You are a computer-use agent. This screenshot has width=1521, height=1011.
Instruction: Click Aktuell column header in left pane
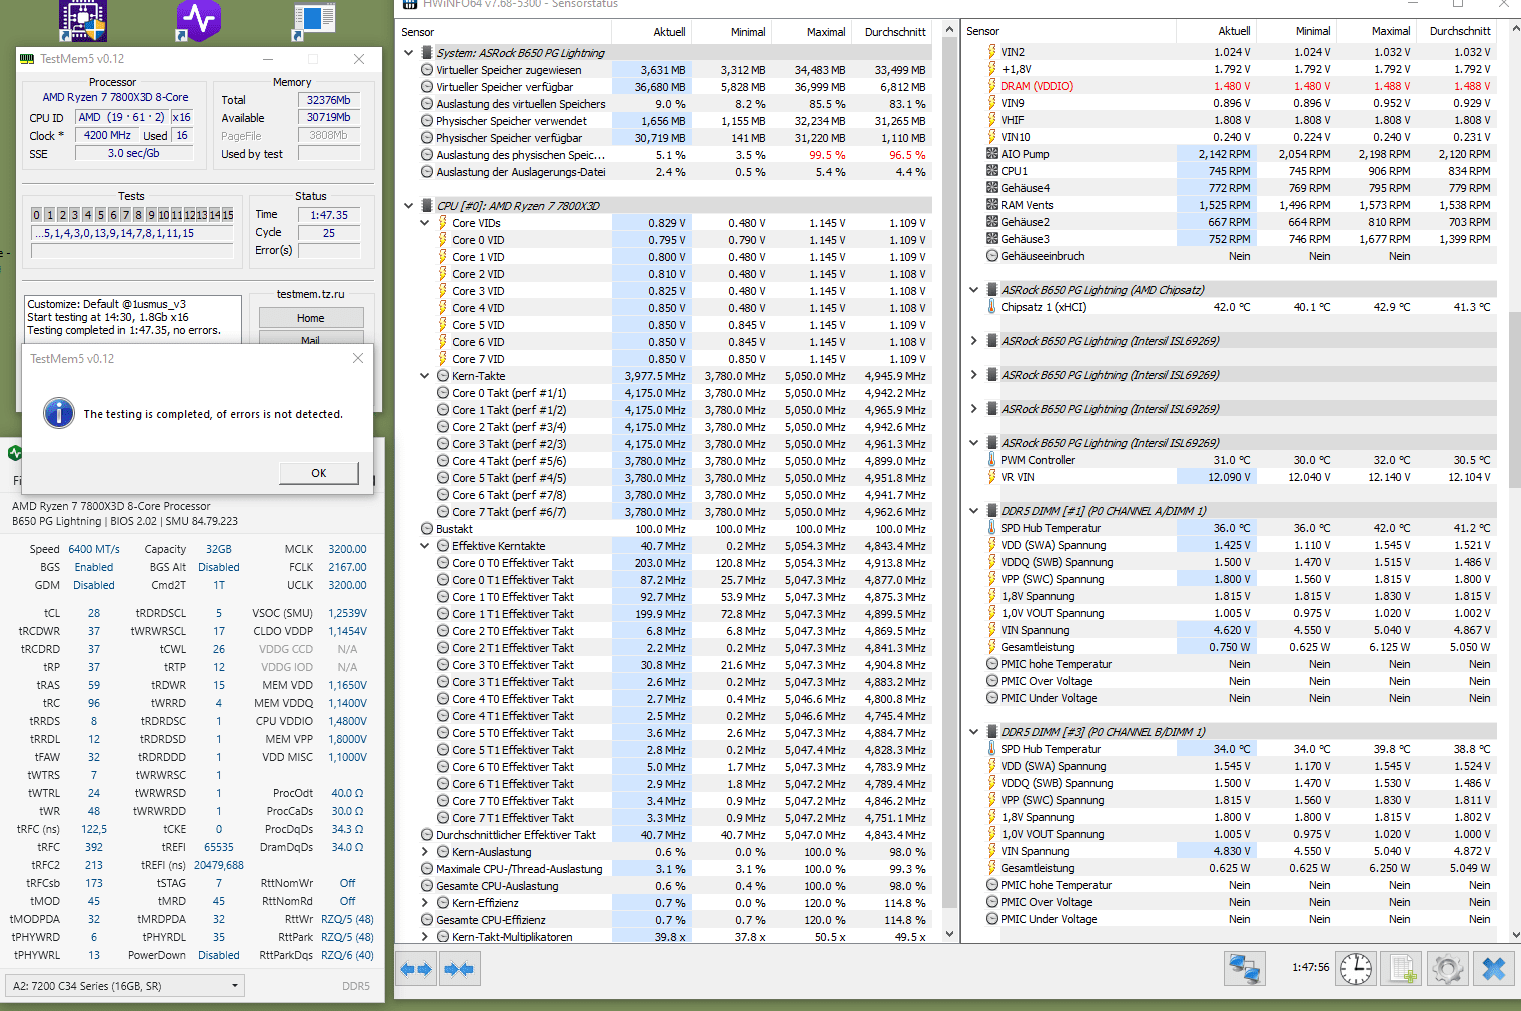point(652,32)
